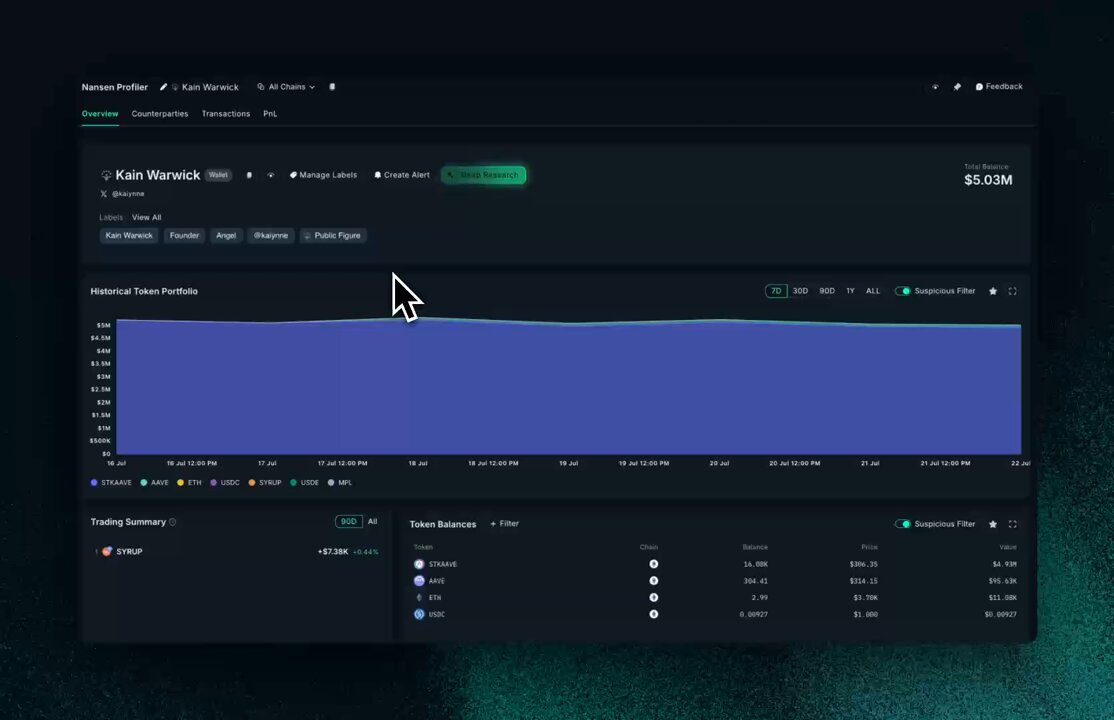Screen dimensions: 1114x720
Task: Toggle MPL series in chart legend
Action: pos(340,483)
